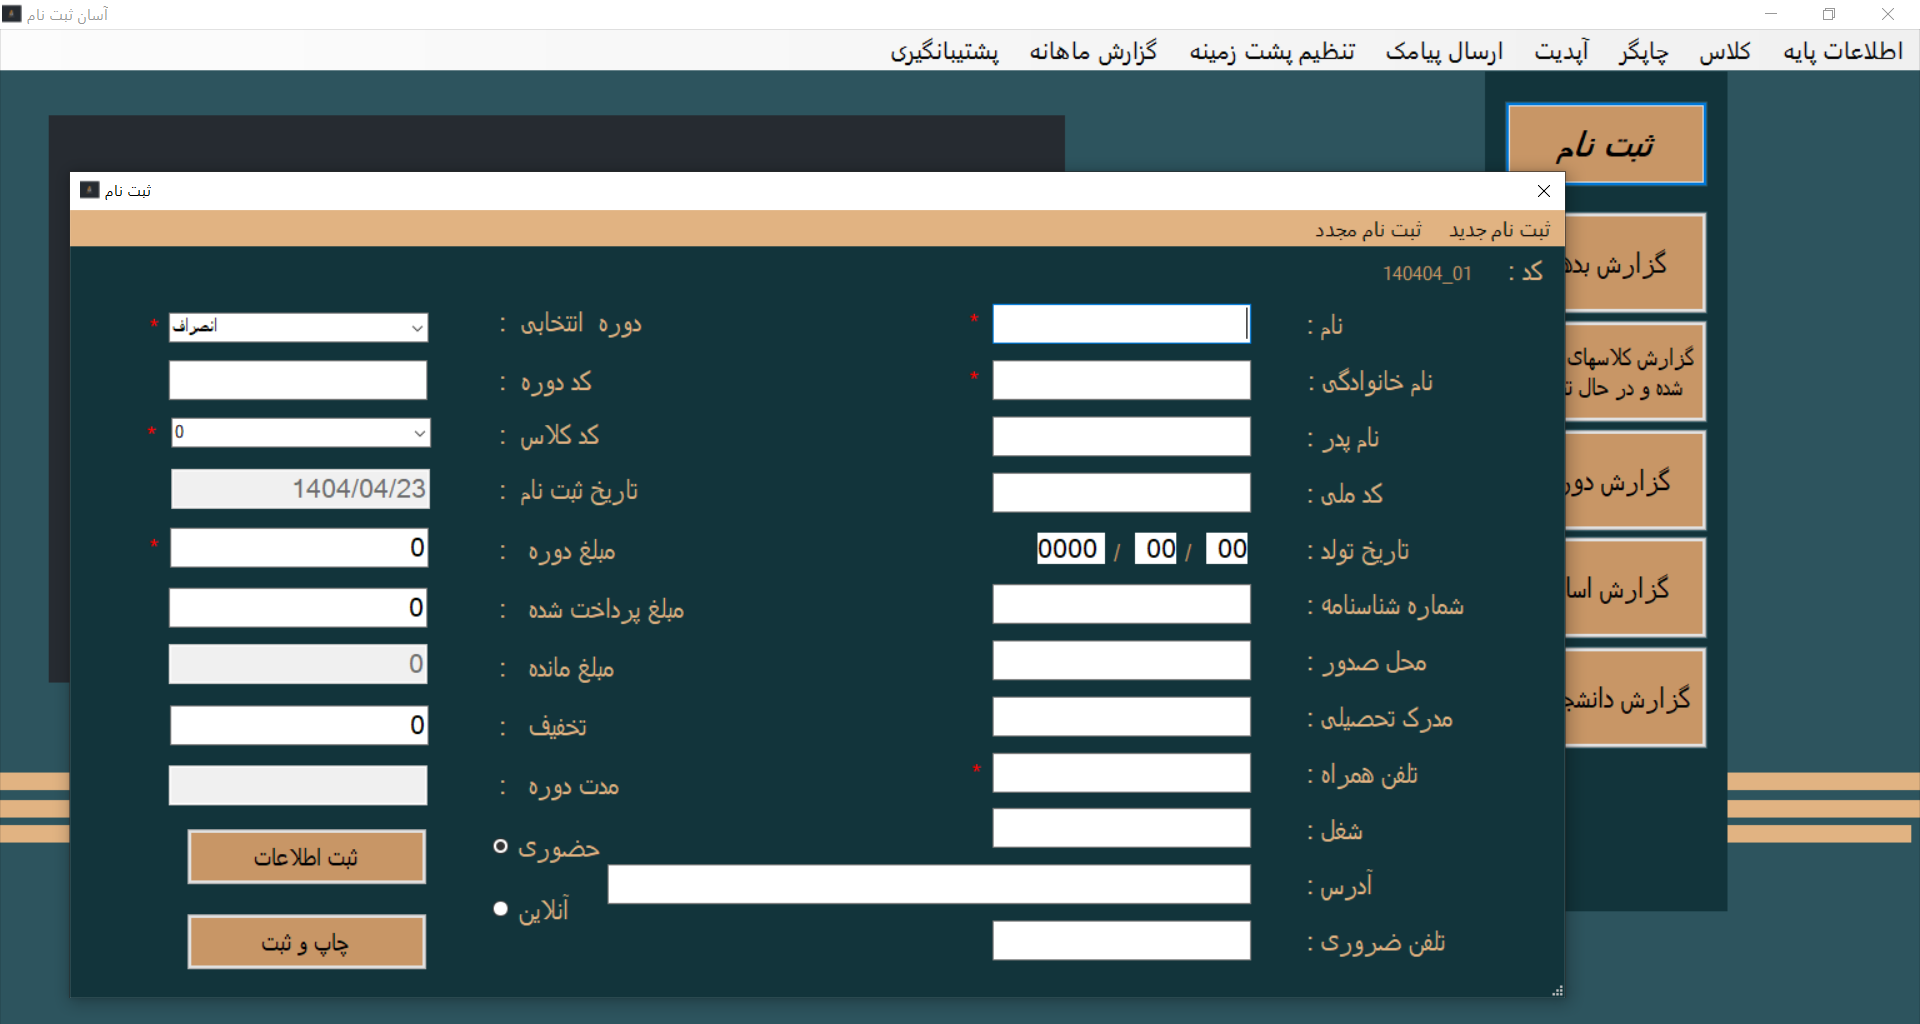Focus the نام خانوادگی input field
The image size is (1920, 1024).
pyautogui.click(x=1121, y=380)
